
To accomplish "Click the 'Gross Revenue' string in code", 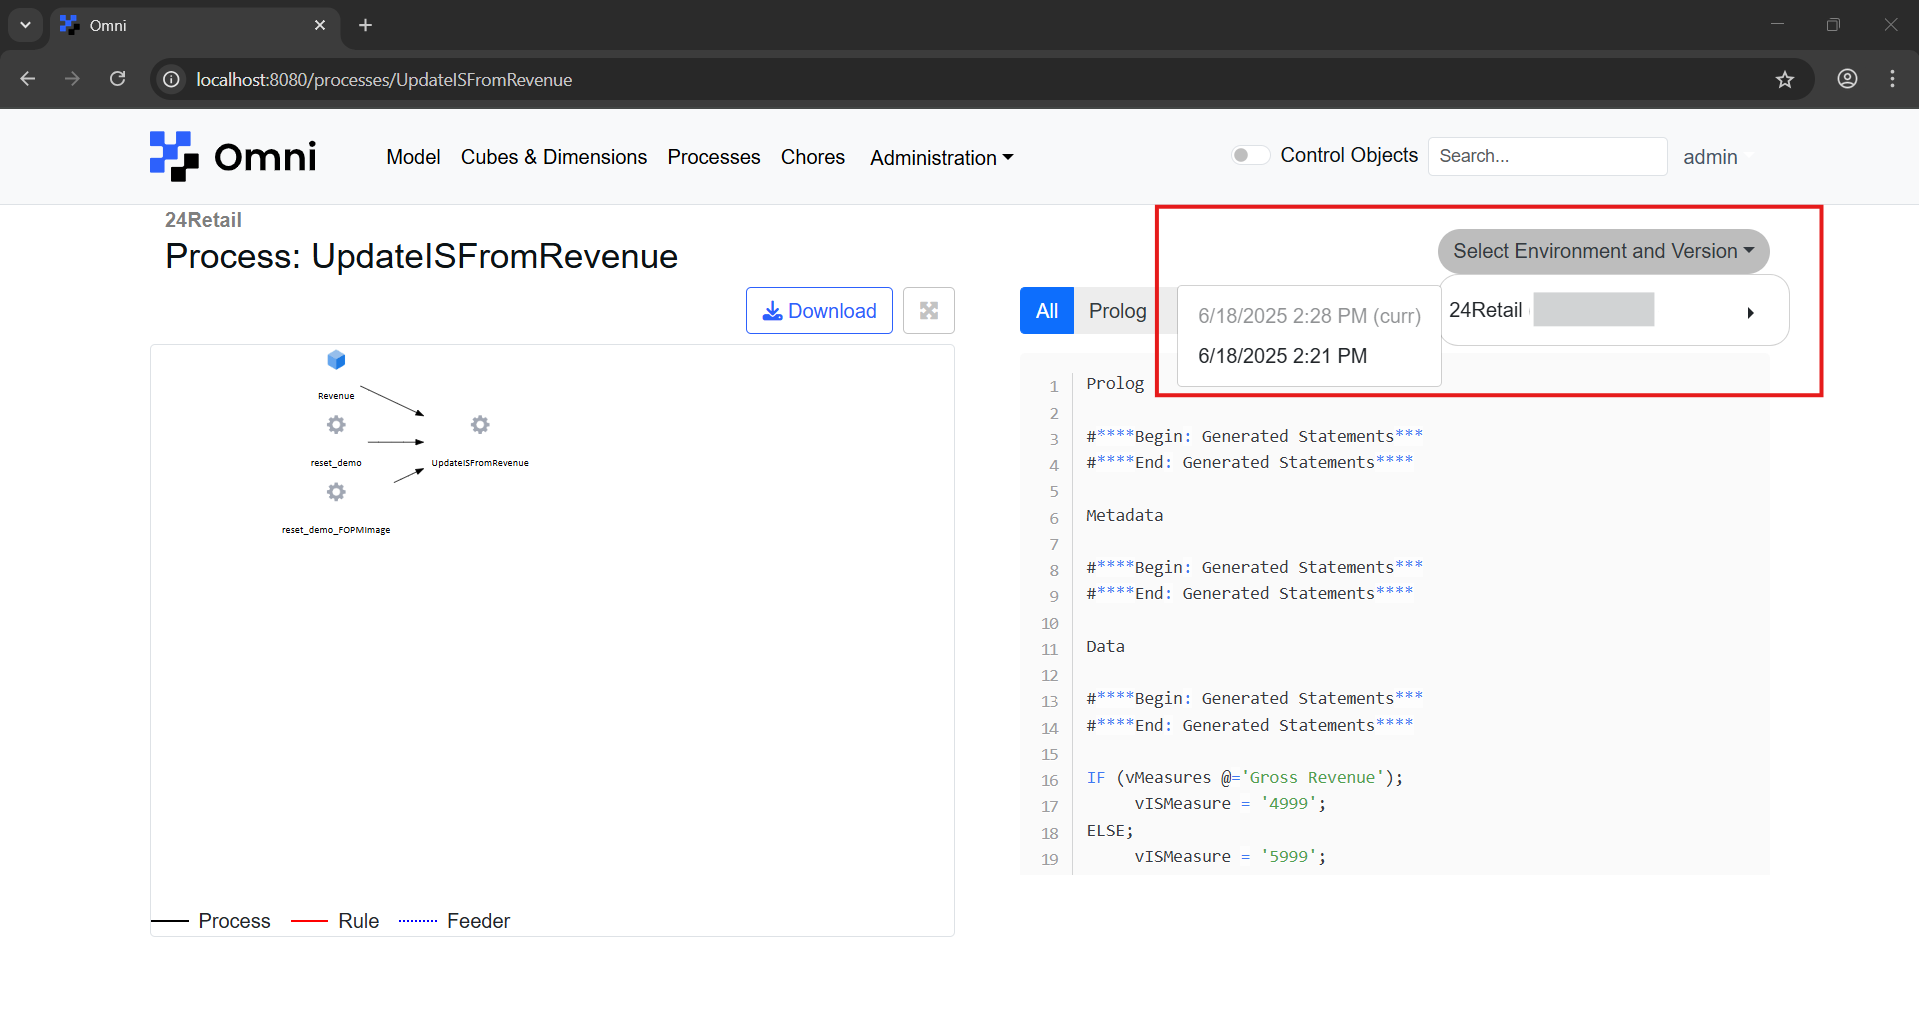I will [x=1312, y=777].
